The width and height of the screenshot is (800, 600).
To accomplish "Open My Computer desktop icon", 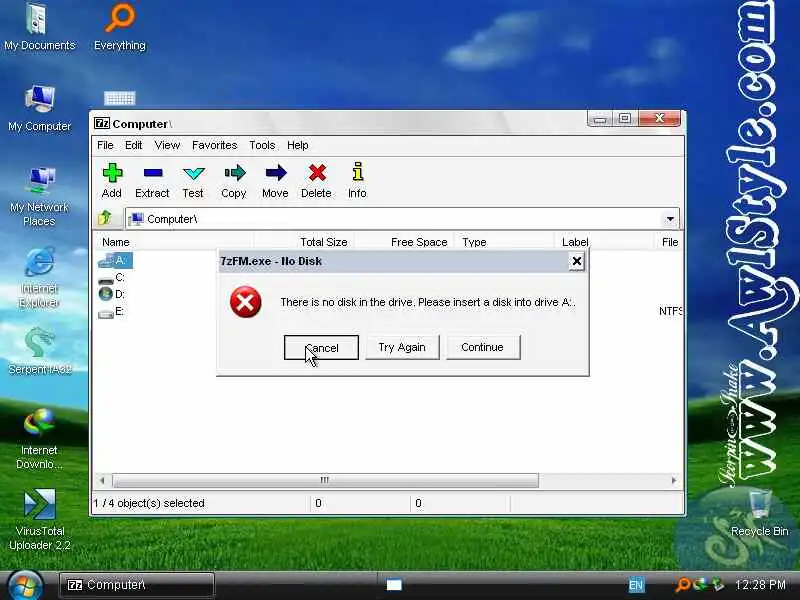I will [39, 108].
